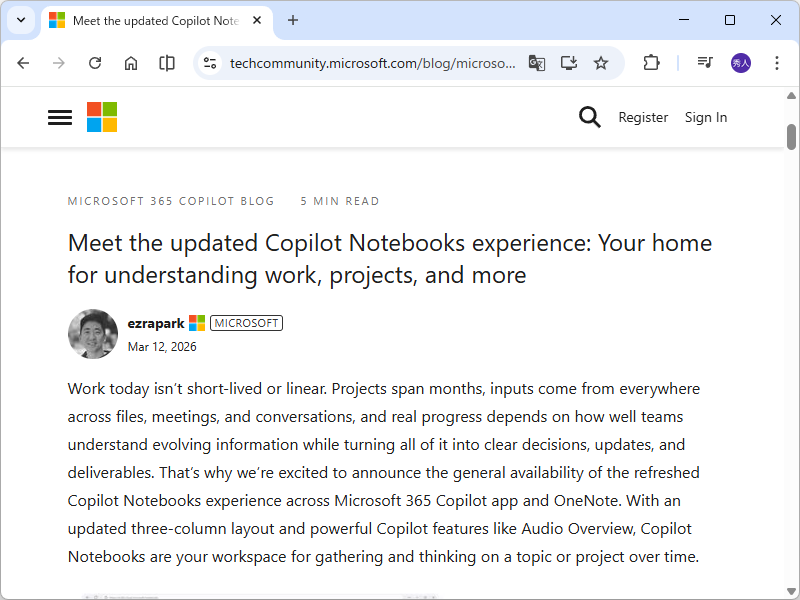The image size is (800, 600).
Task: Install app icon in address bar
Action: 569,63
